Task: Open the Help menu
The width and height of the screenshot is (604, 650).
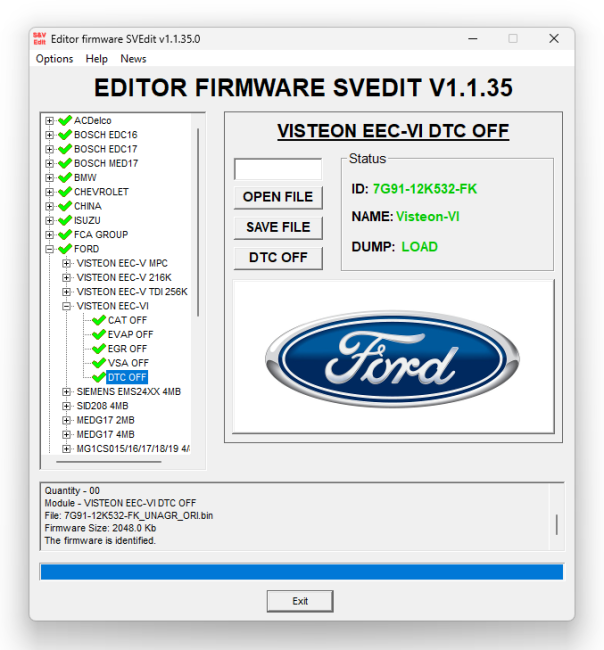Action: [x=97, y=59]
